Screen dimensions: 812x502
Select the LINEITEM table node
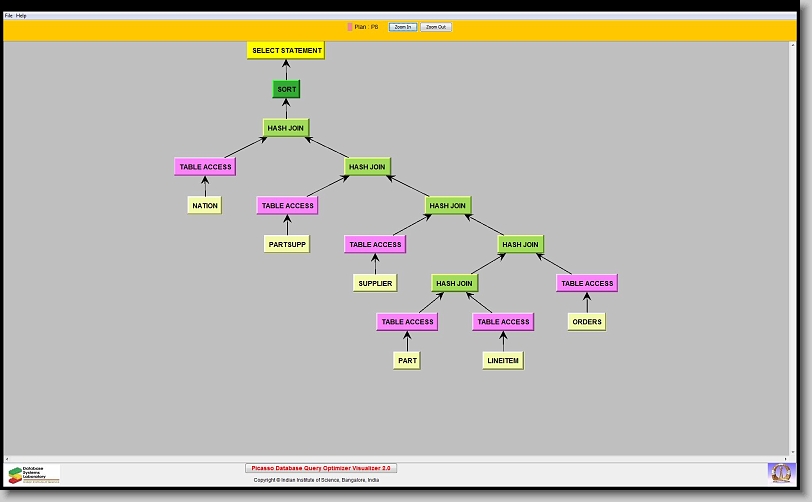(x=503, y=360)
